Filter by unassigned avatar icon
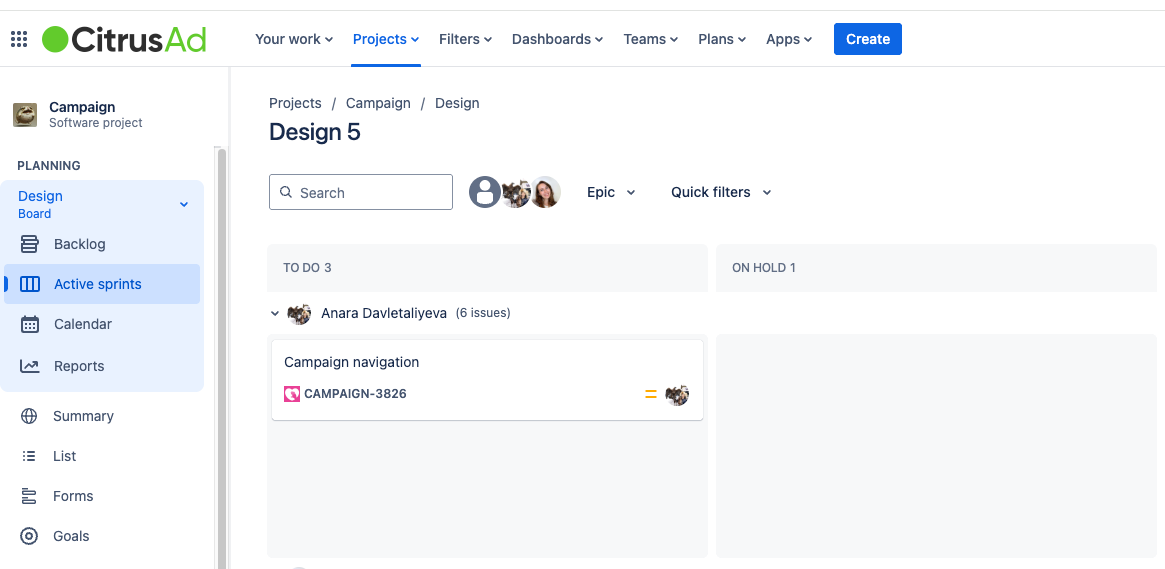 click(x=484, y=192)
